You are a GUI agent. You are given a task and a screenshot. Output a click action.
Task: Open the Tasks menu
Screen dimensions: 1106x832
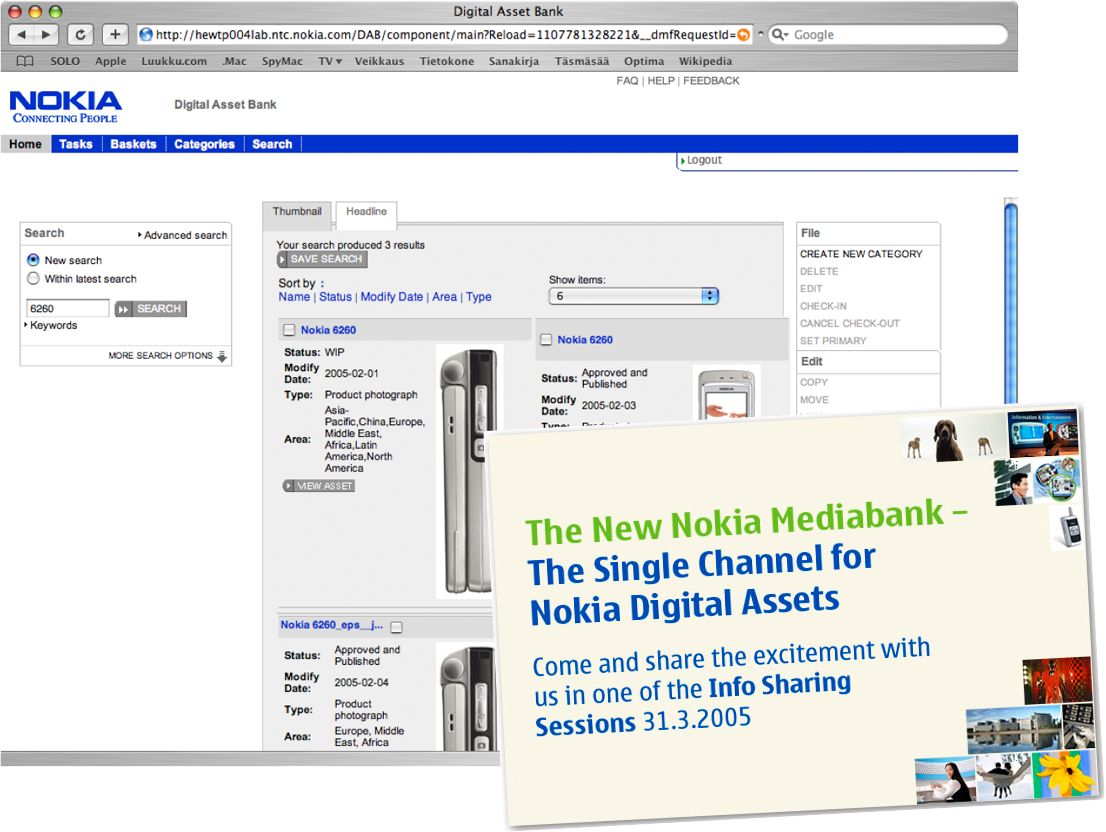click(75, 144)
